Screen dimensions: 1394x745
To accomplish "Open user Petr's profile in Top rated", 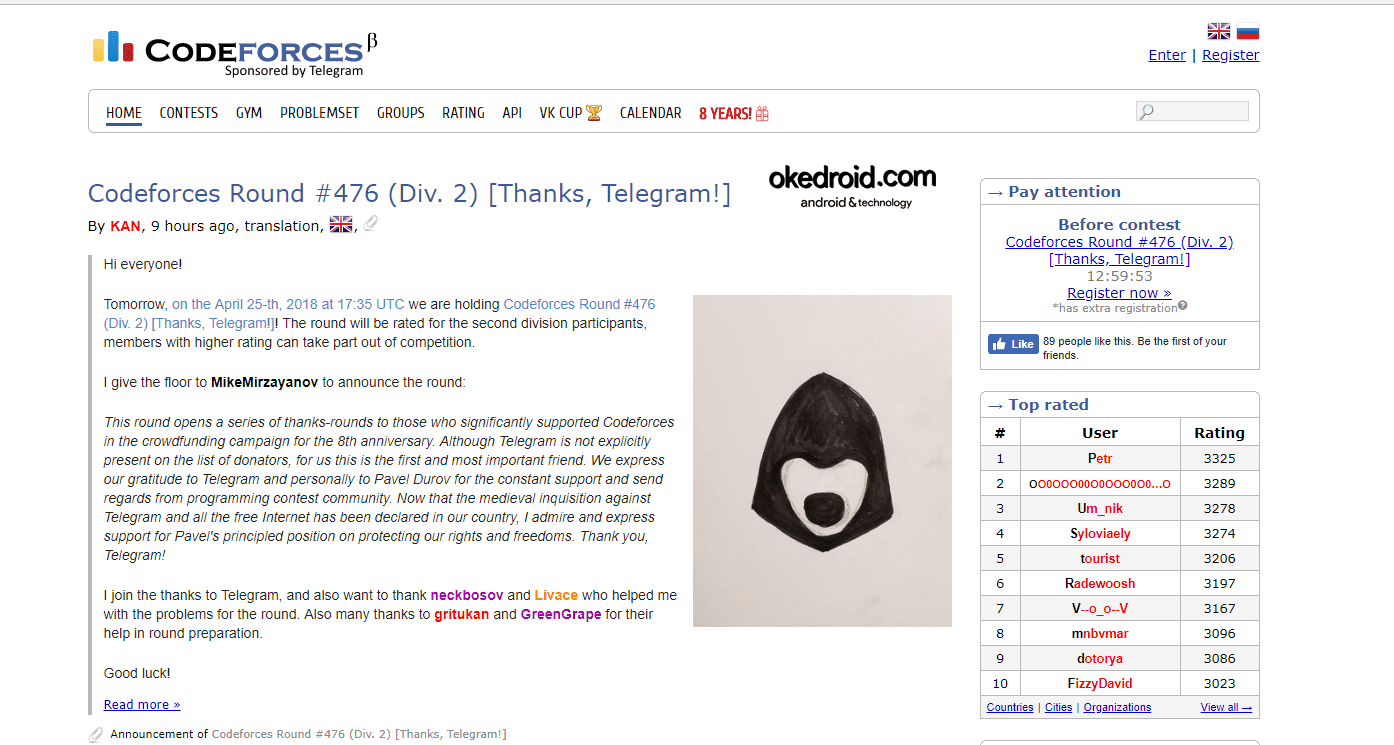I will [x=1100, y=458].
